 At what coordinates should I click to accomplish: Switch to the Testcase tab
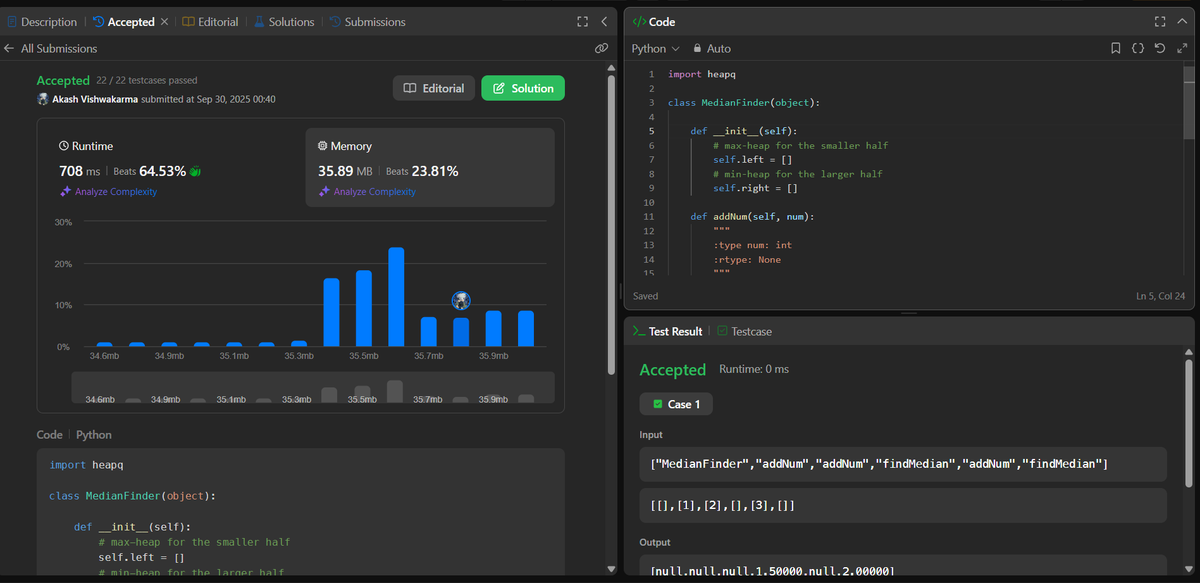pyautogui.click(x=744, y=331)
